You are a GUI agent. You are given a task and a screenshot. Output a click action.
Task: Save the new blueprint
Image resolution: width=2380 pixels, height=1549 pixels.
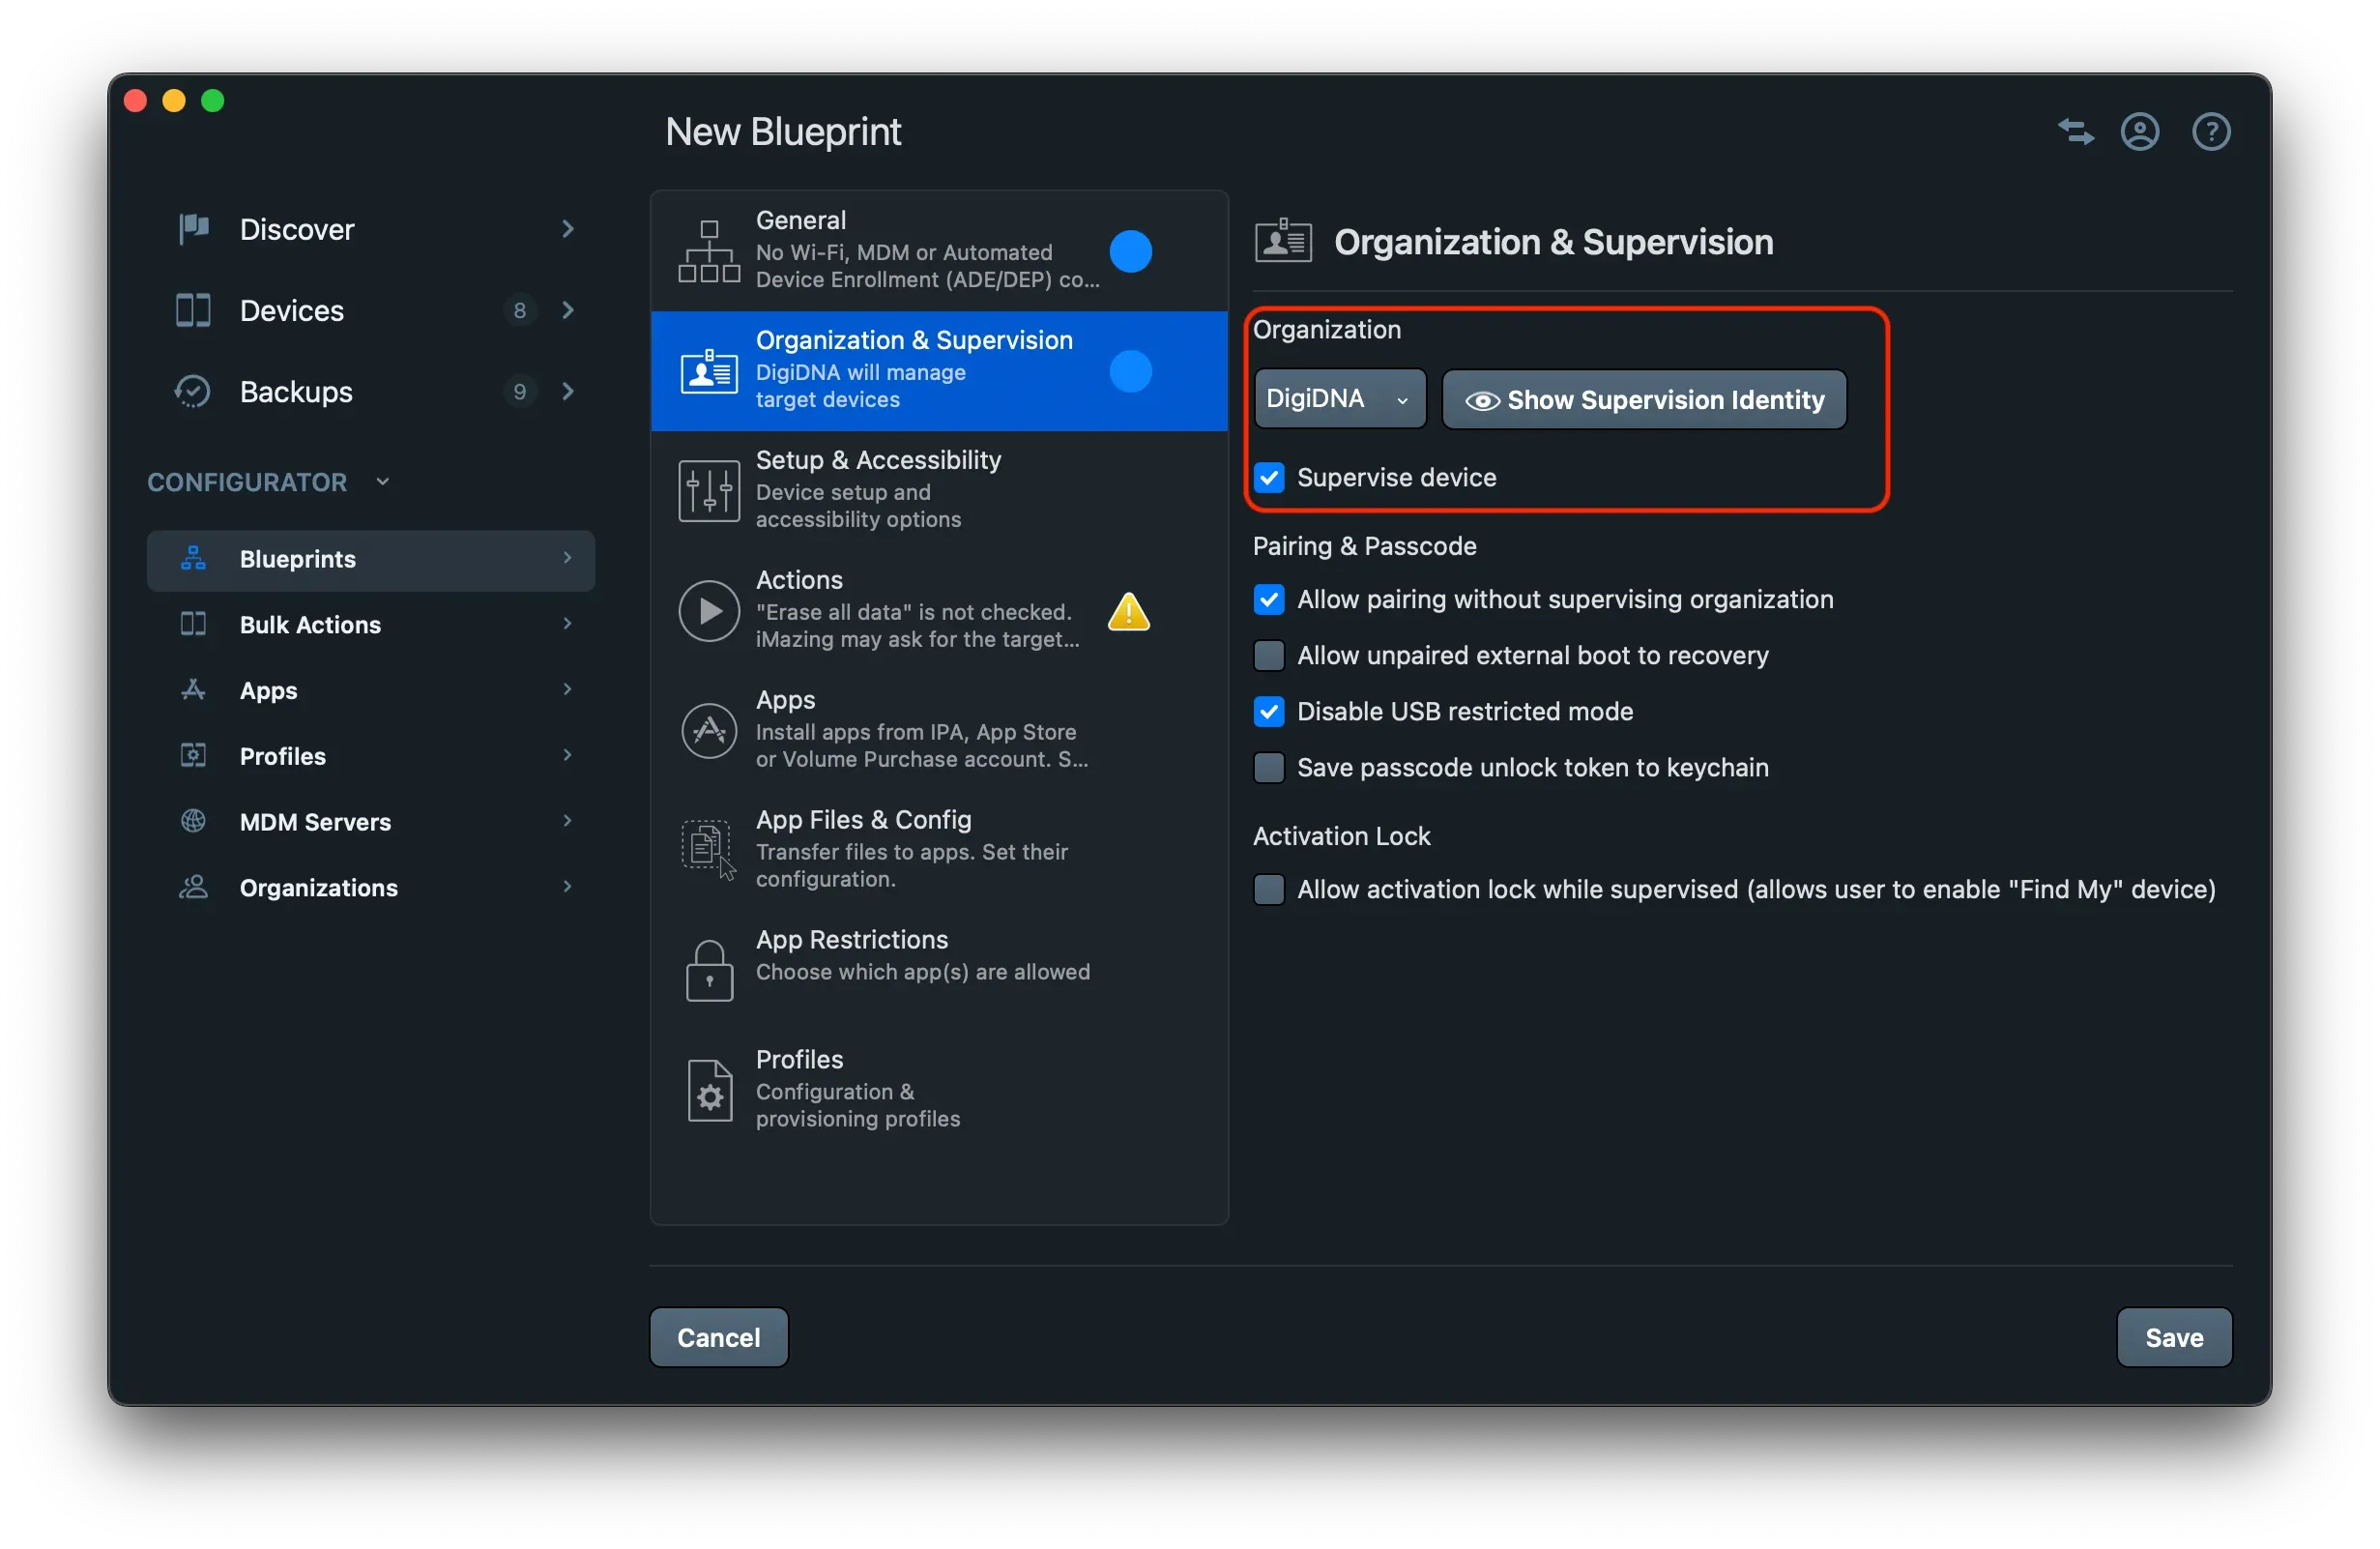pyautogui.click(x=2173, y=1337)
